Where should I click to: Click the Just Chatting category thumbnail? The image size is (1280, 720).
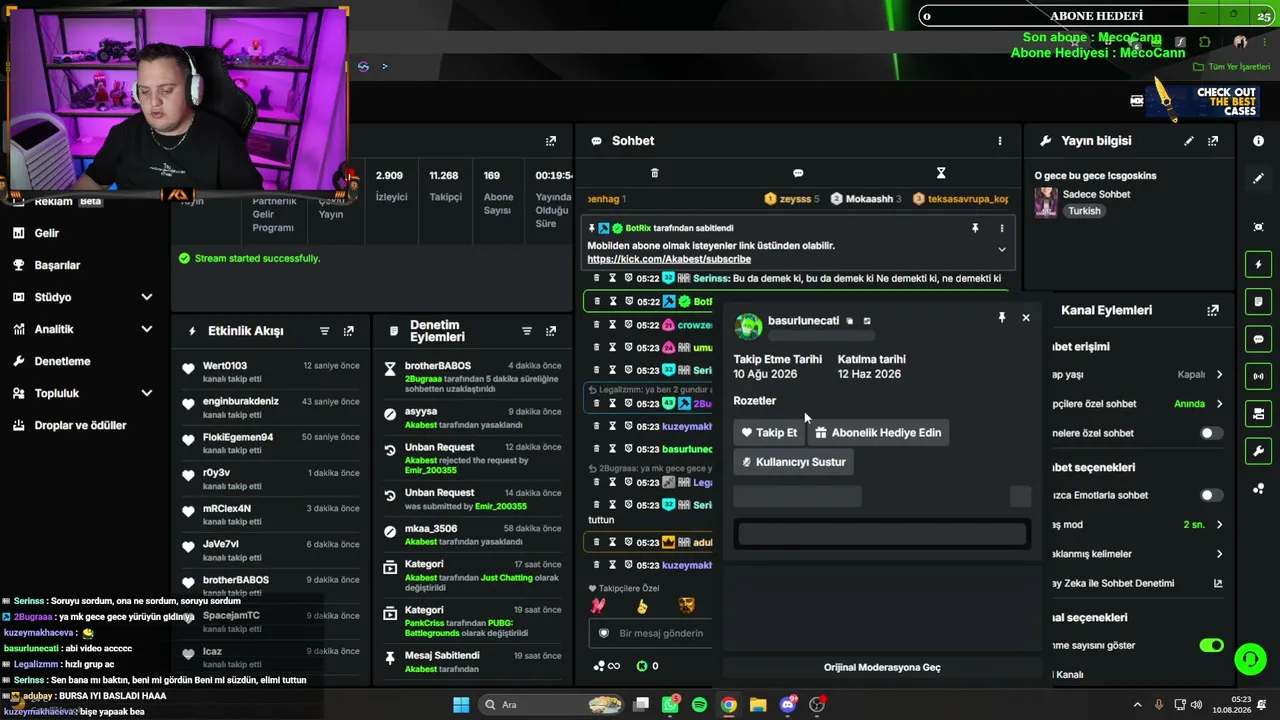tap(1046, 202)
